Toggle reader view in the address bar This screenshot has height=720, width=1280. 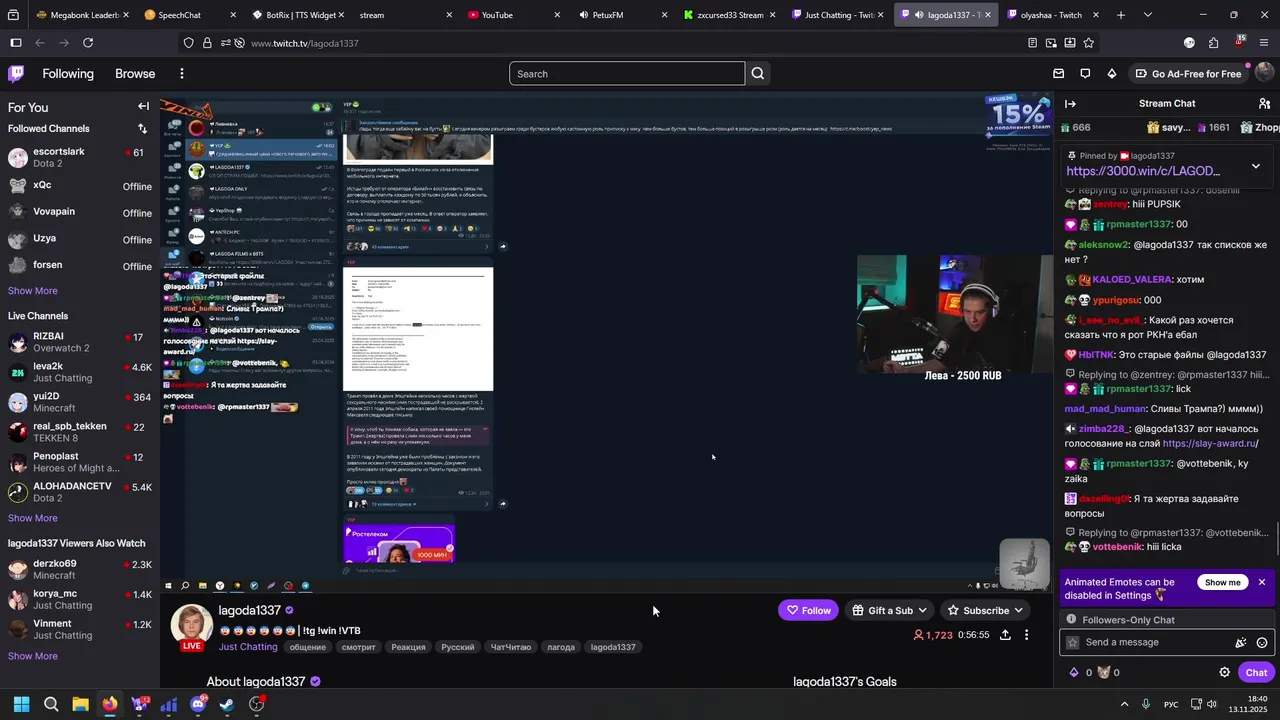pyautogui.click(x=1032, y=43)
